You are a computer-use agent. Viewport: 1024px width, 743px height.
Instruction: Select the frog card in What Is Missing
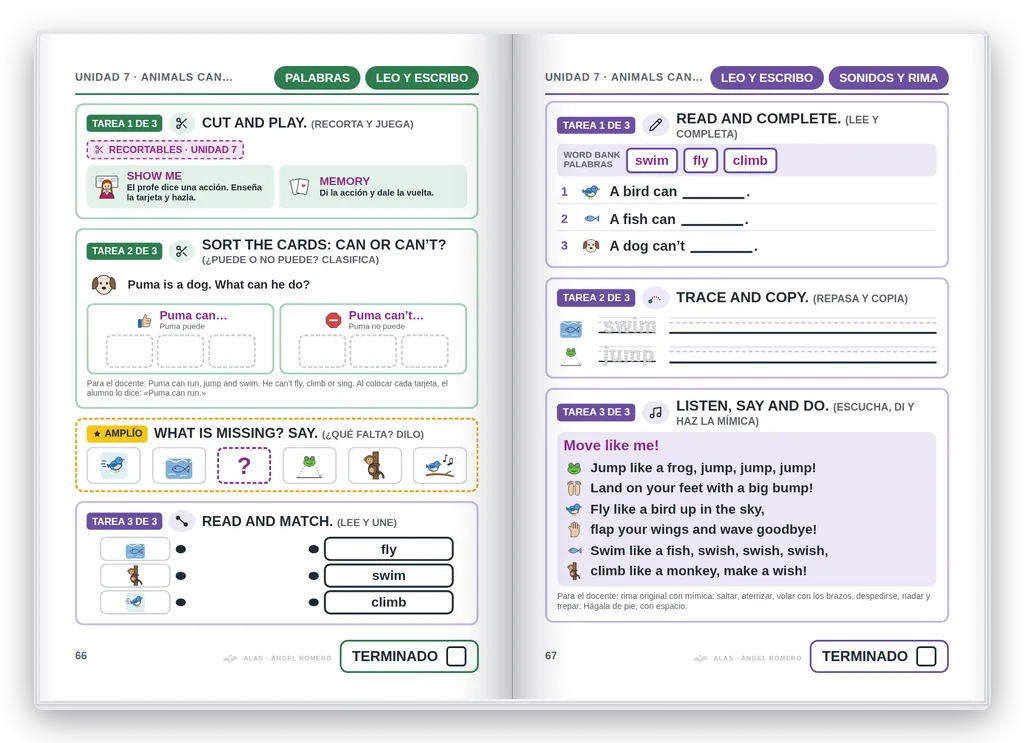pos(310,466)
